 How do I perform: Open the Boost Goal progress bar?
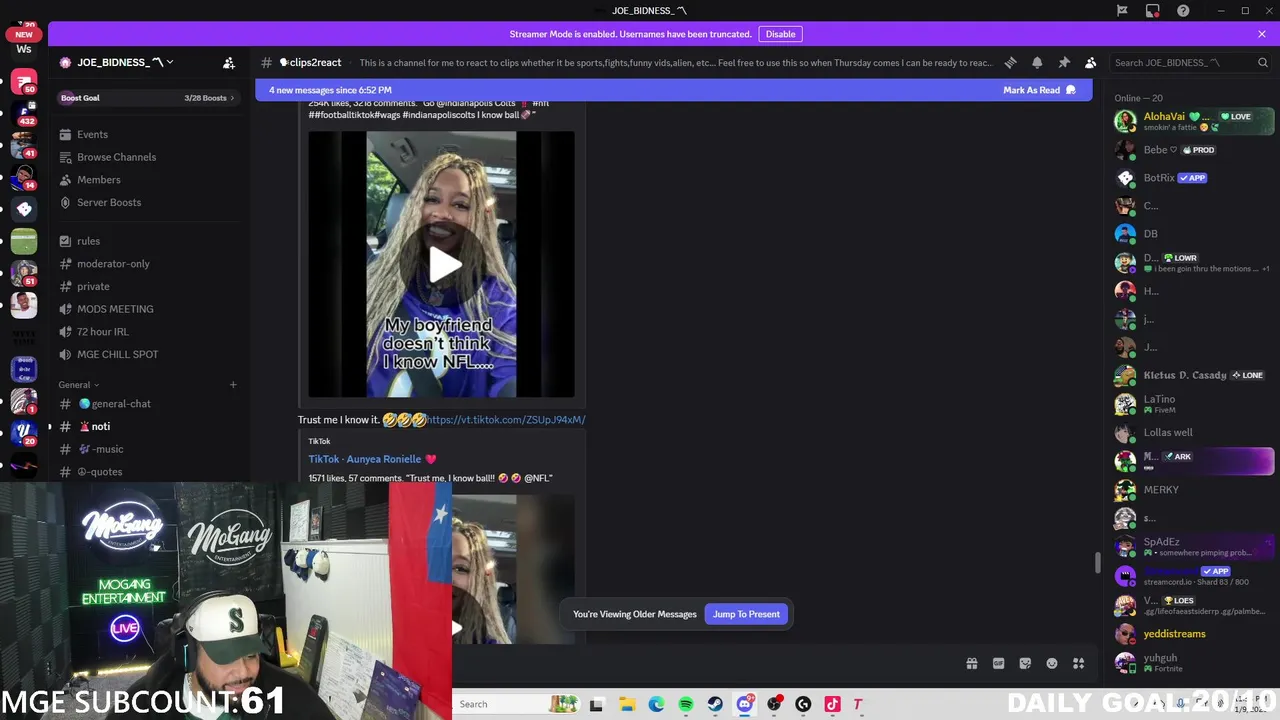pyautogui.click(x=147, y=98)
